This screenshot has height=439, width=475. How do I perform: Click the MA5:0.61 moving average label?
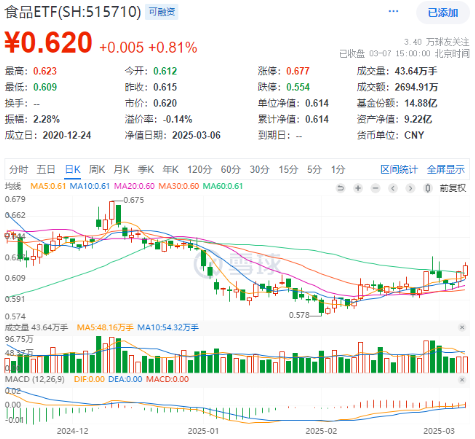(48, 186)
